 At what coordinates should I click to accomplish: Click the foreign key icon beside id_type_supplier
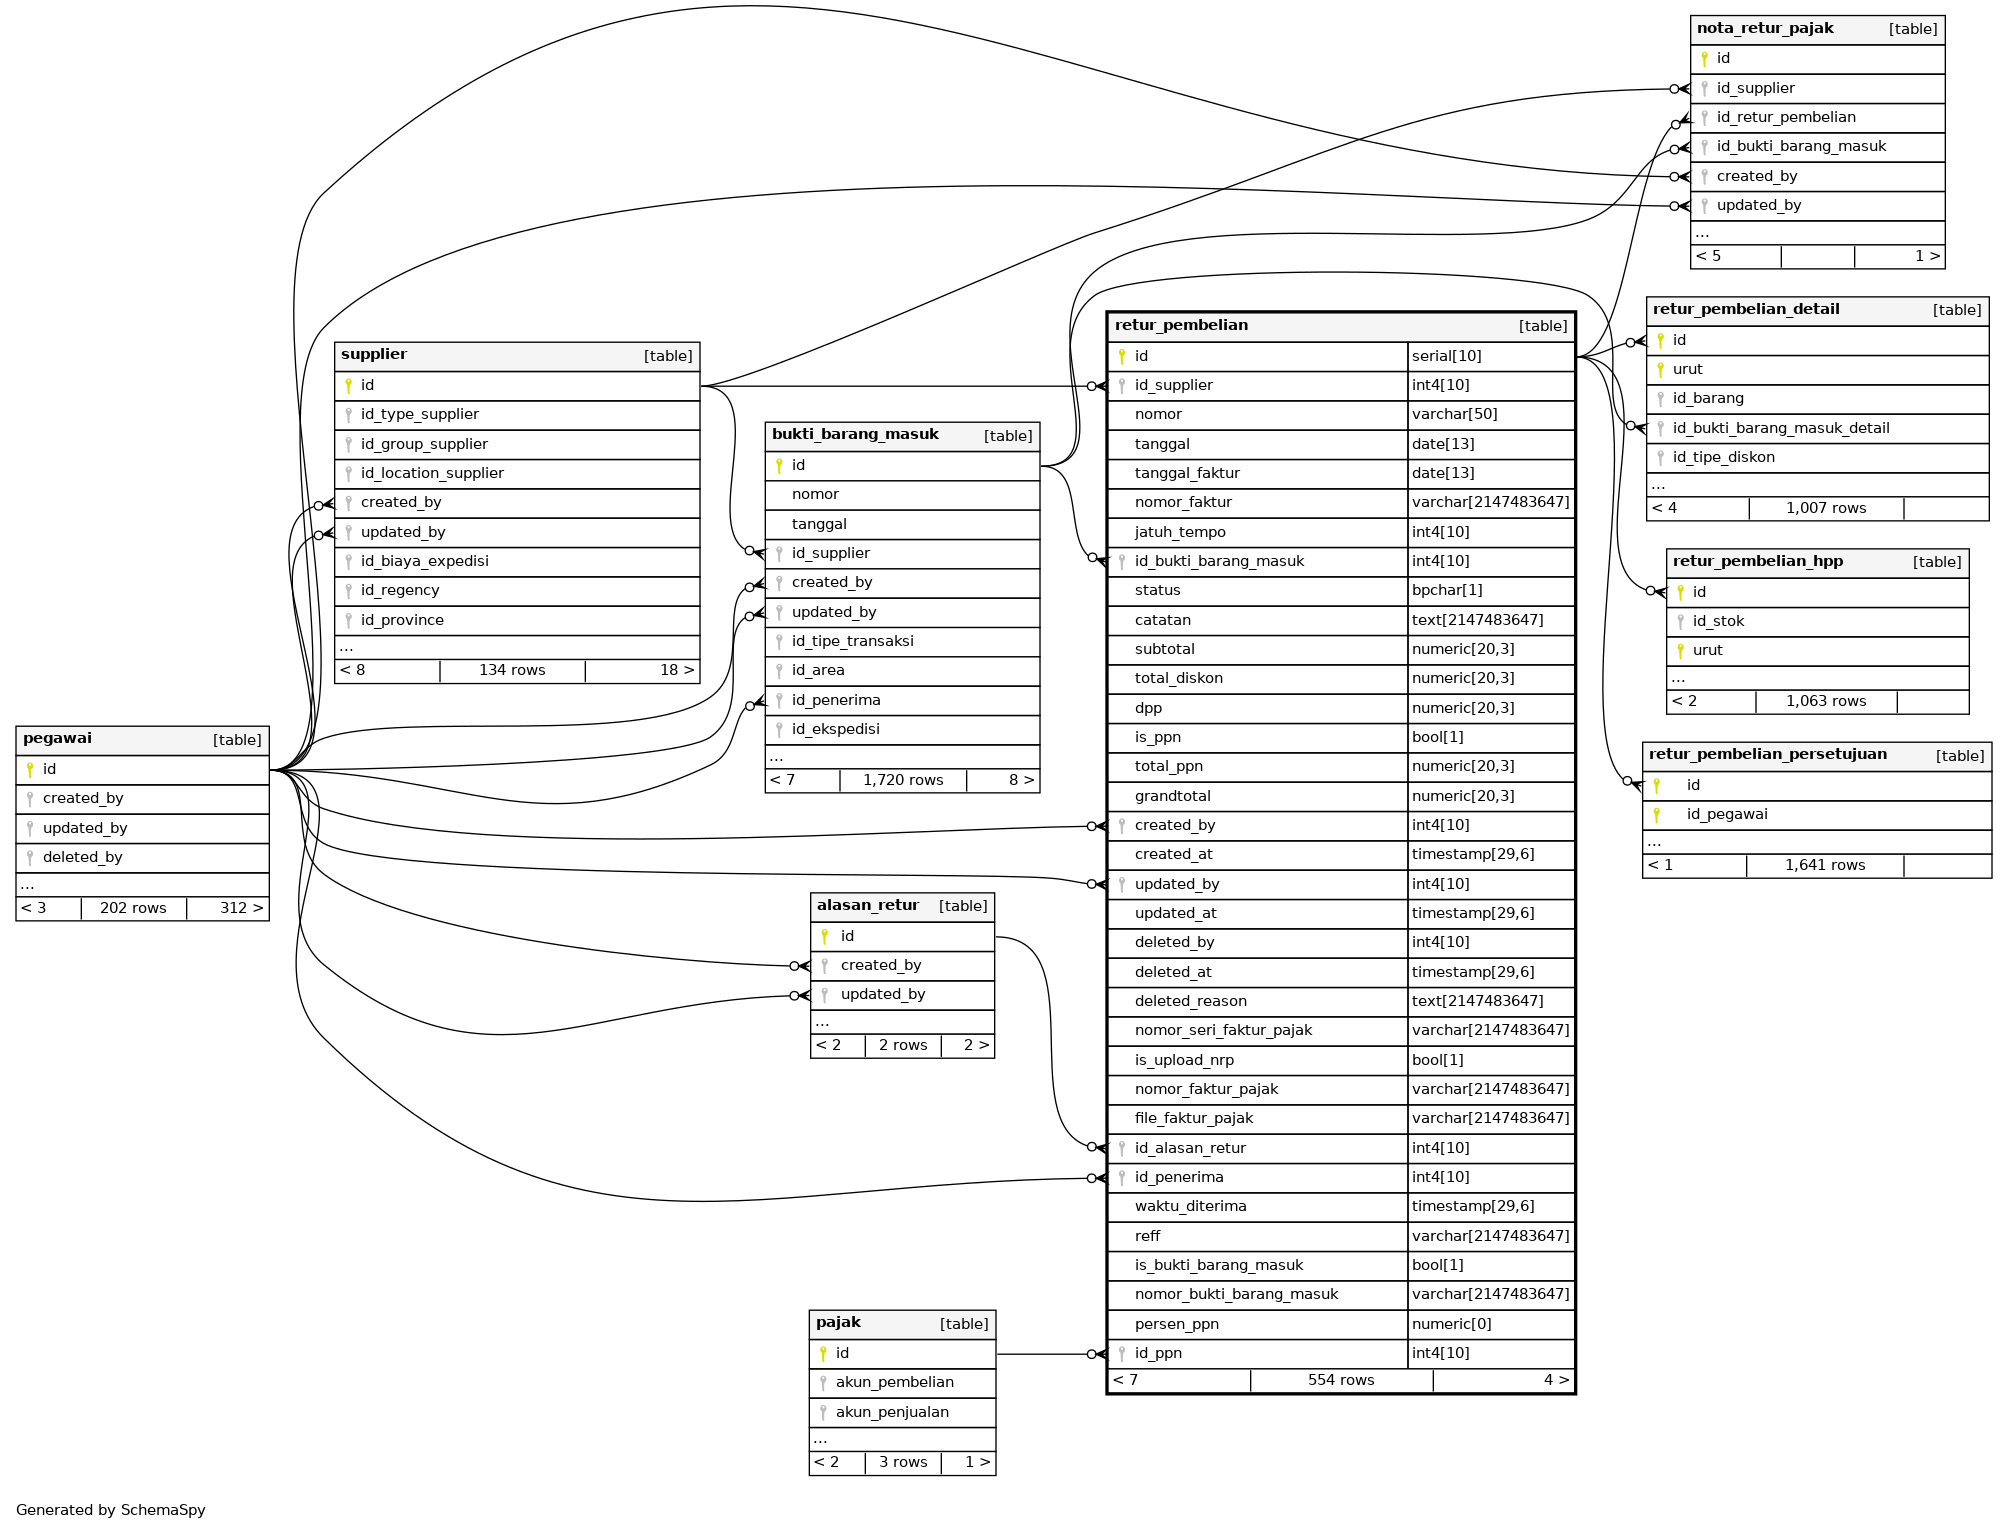click(x=348, y=415)
